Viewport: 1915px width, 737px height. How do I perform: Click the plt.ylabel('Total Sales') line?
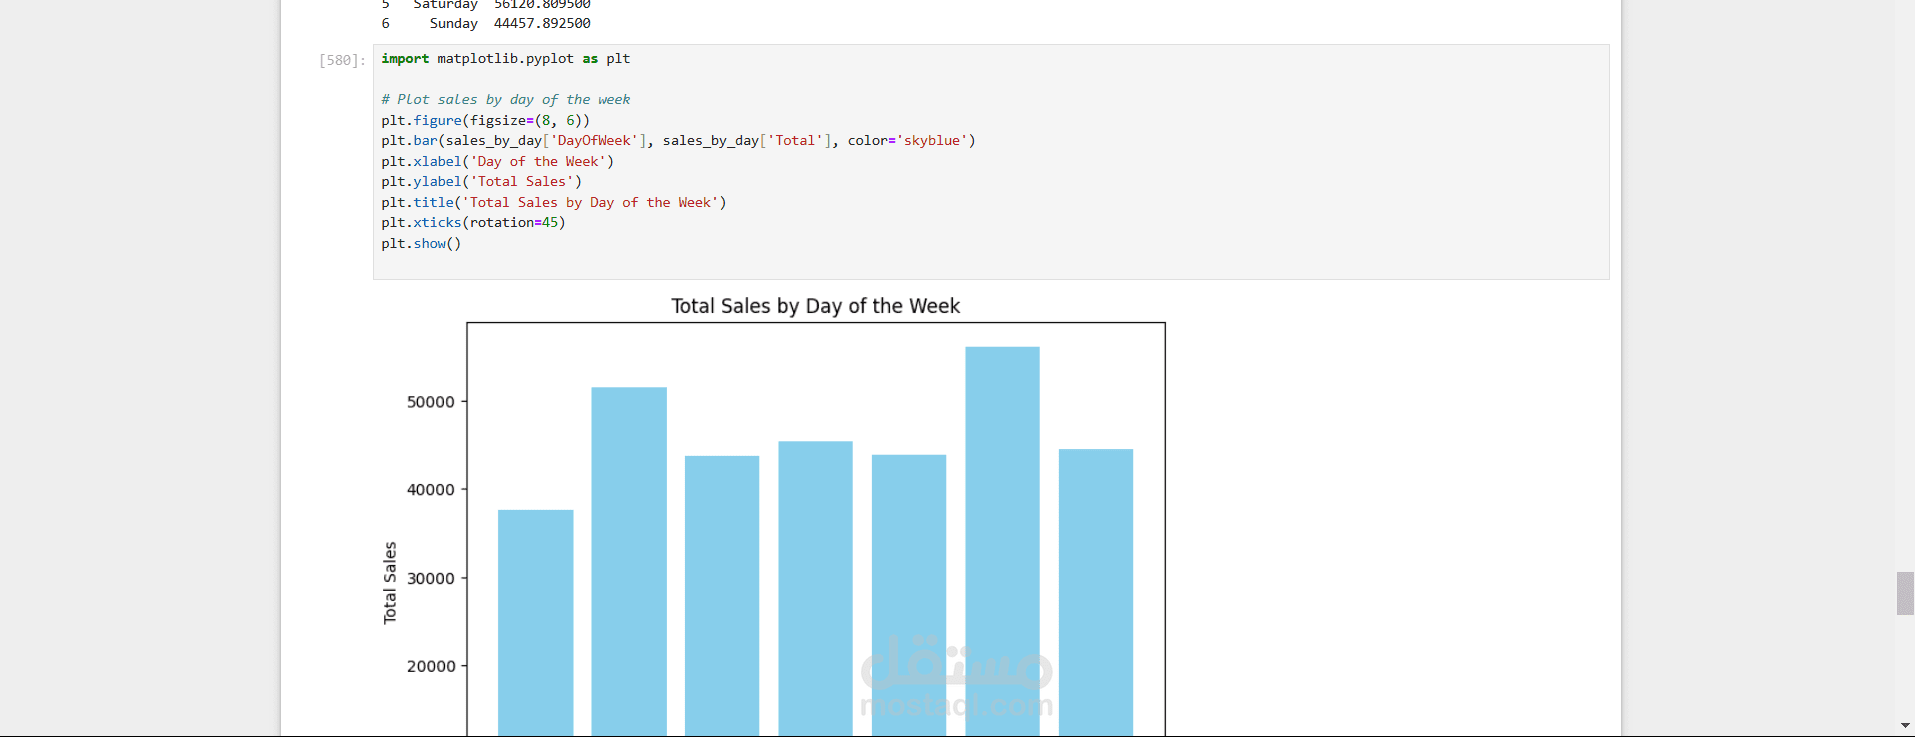(x=481, y=182)
